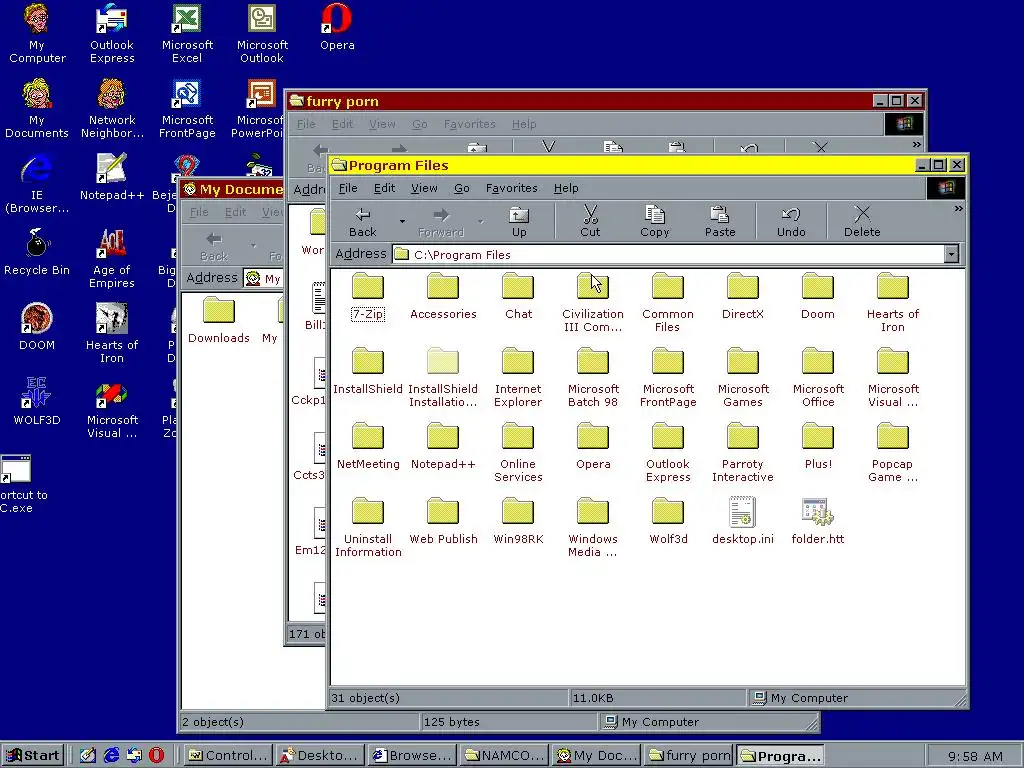1024x768 pixels.
Task: Expand the Back history dropdown arrow in Program Files
Action: click(402, 221)
